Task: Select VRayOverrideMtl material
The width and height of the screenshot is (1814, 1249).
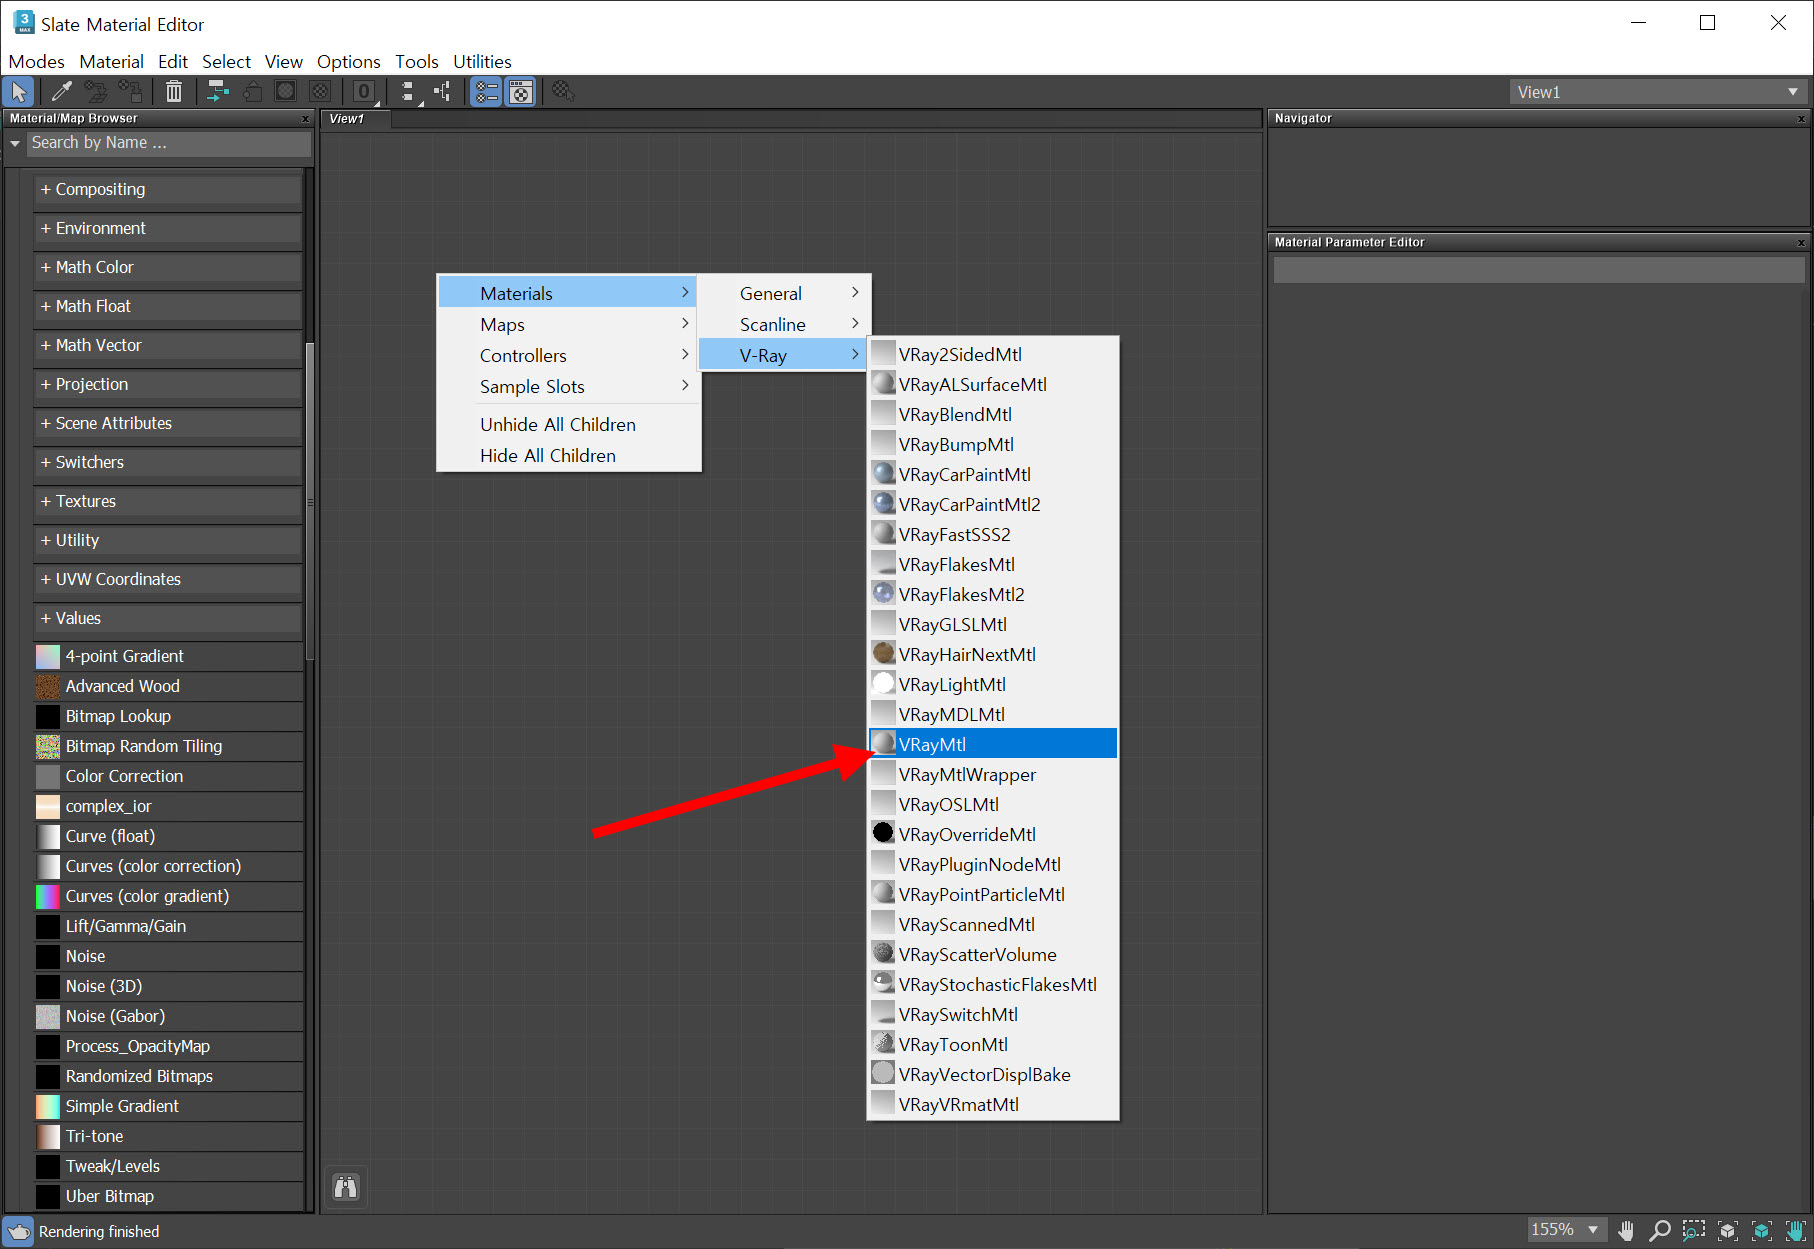Action: (x=993, y=834)
